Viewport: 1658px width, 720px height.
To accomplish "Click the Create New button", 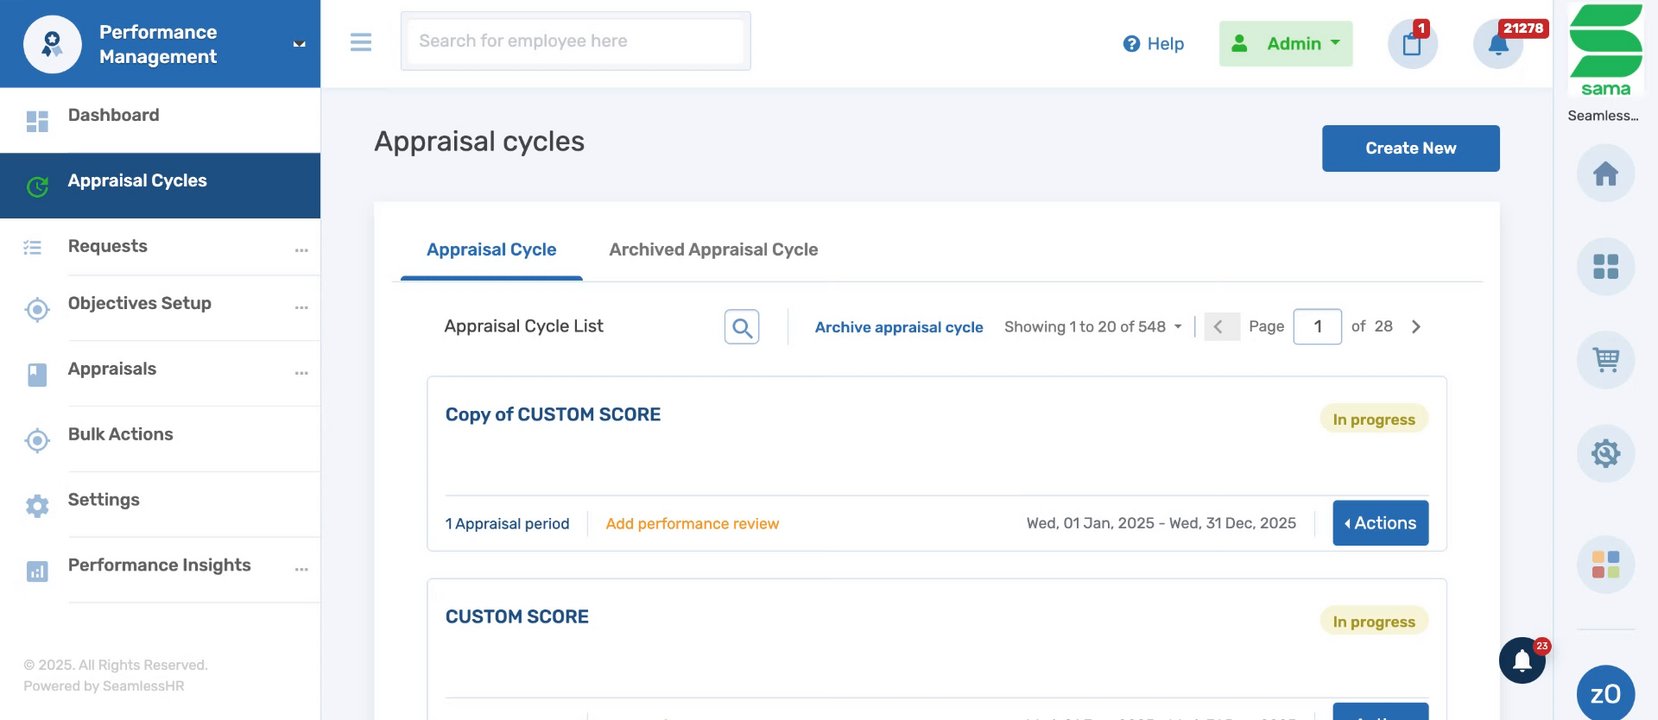I will pos(1410,148).
